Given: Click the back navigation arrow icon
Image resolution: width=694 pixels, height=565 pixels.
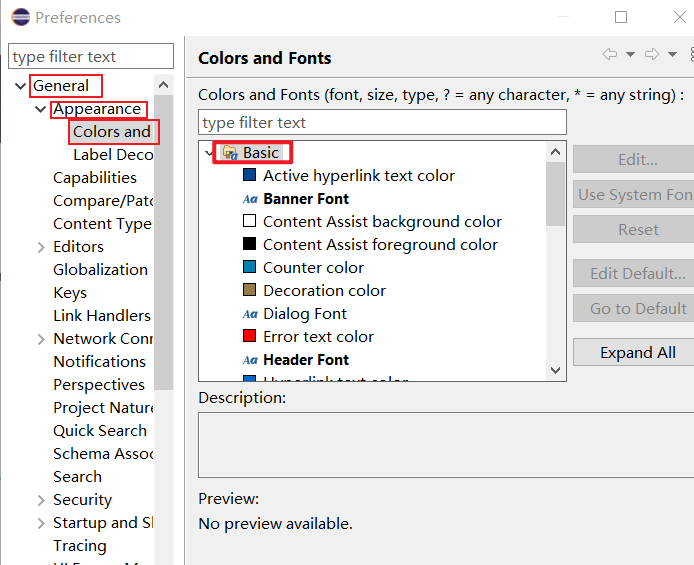Looking at the screenshot, I should (x=610, y=54).
